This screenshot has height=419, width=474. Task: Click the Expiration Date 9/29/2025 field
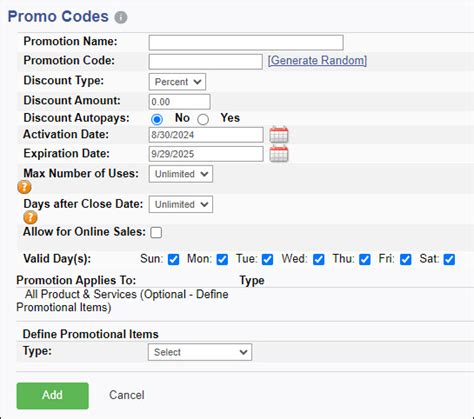click(206, 154)
